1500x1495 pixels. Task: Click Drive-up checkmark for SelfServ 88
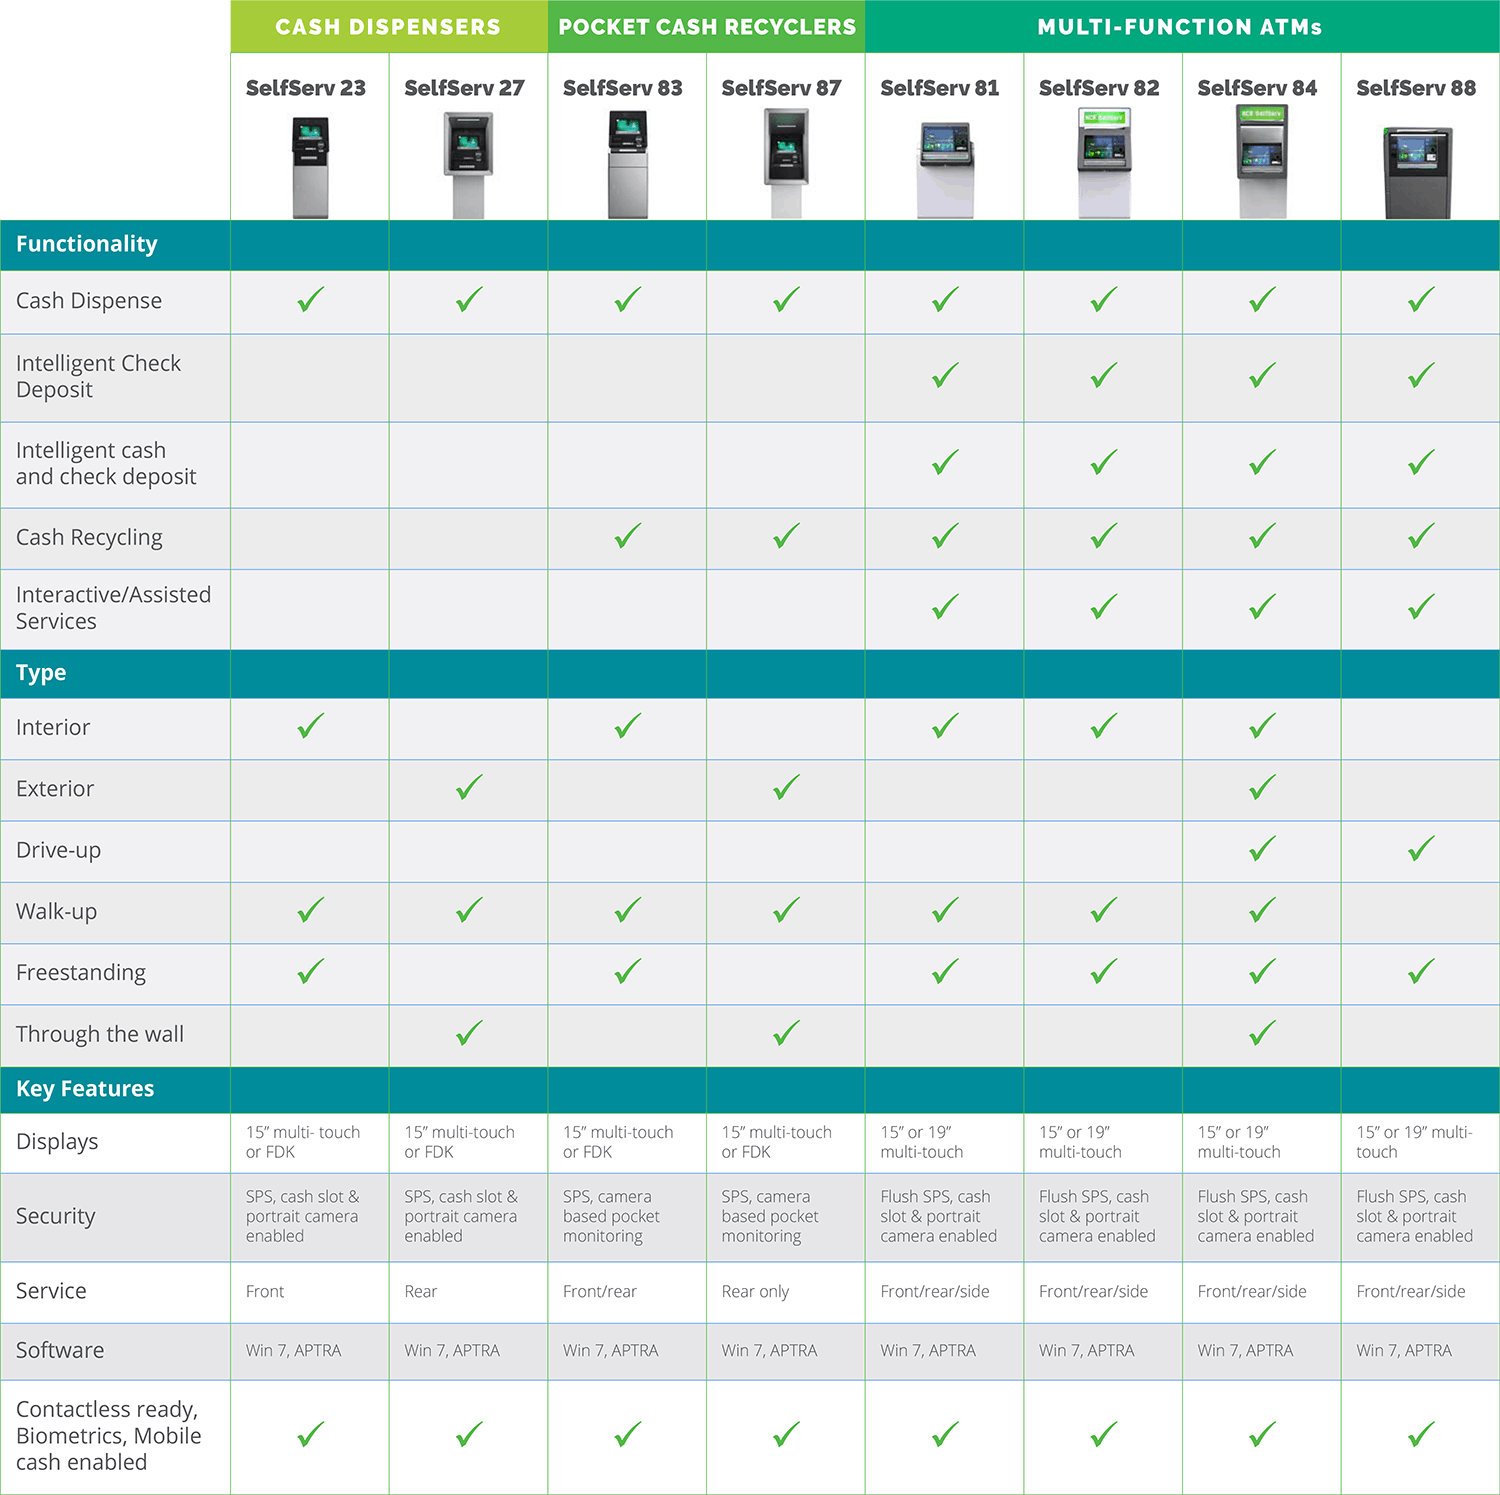(x=1421, y=849)
